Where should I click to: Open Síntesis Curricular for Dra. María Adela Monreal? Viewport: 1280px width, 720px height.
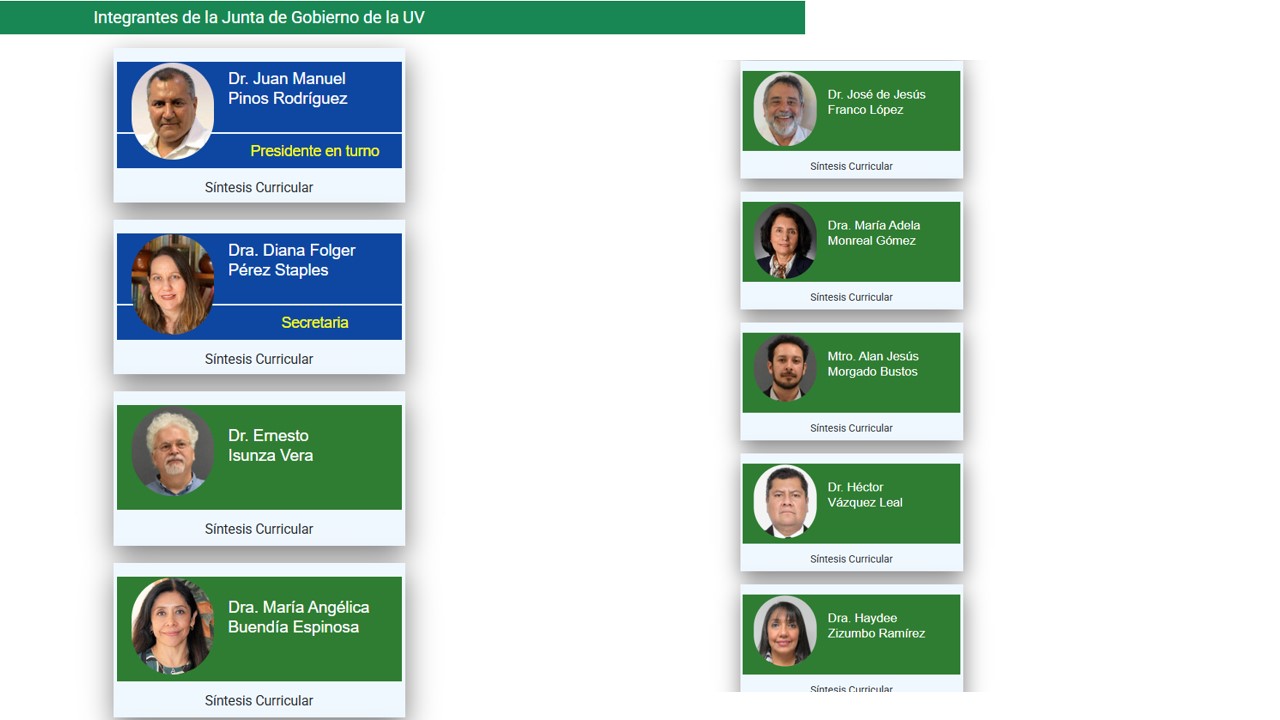click(x=851, y=297)
